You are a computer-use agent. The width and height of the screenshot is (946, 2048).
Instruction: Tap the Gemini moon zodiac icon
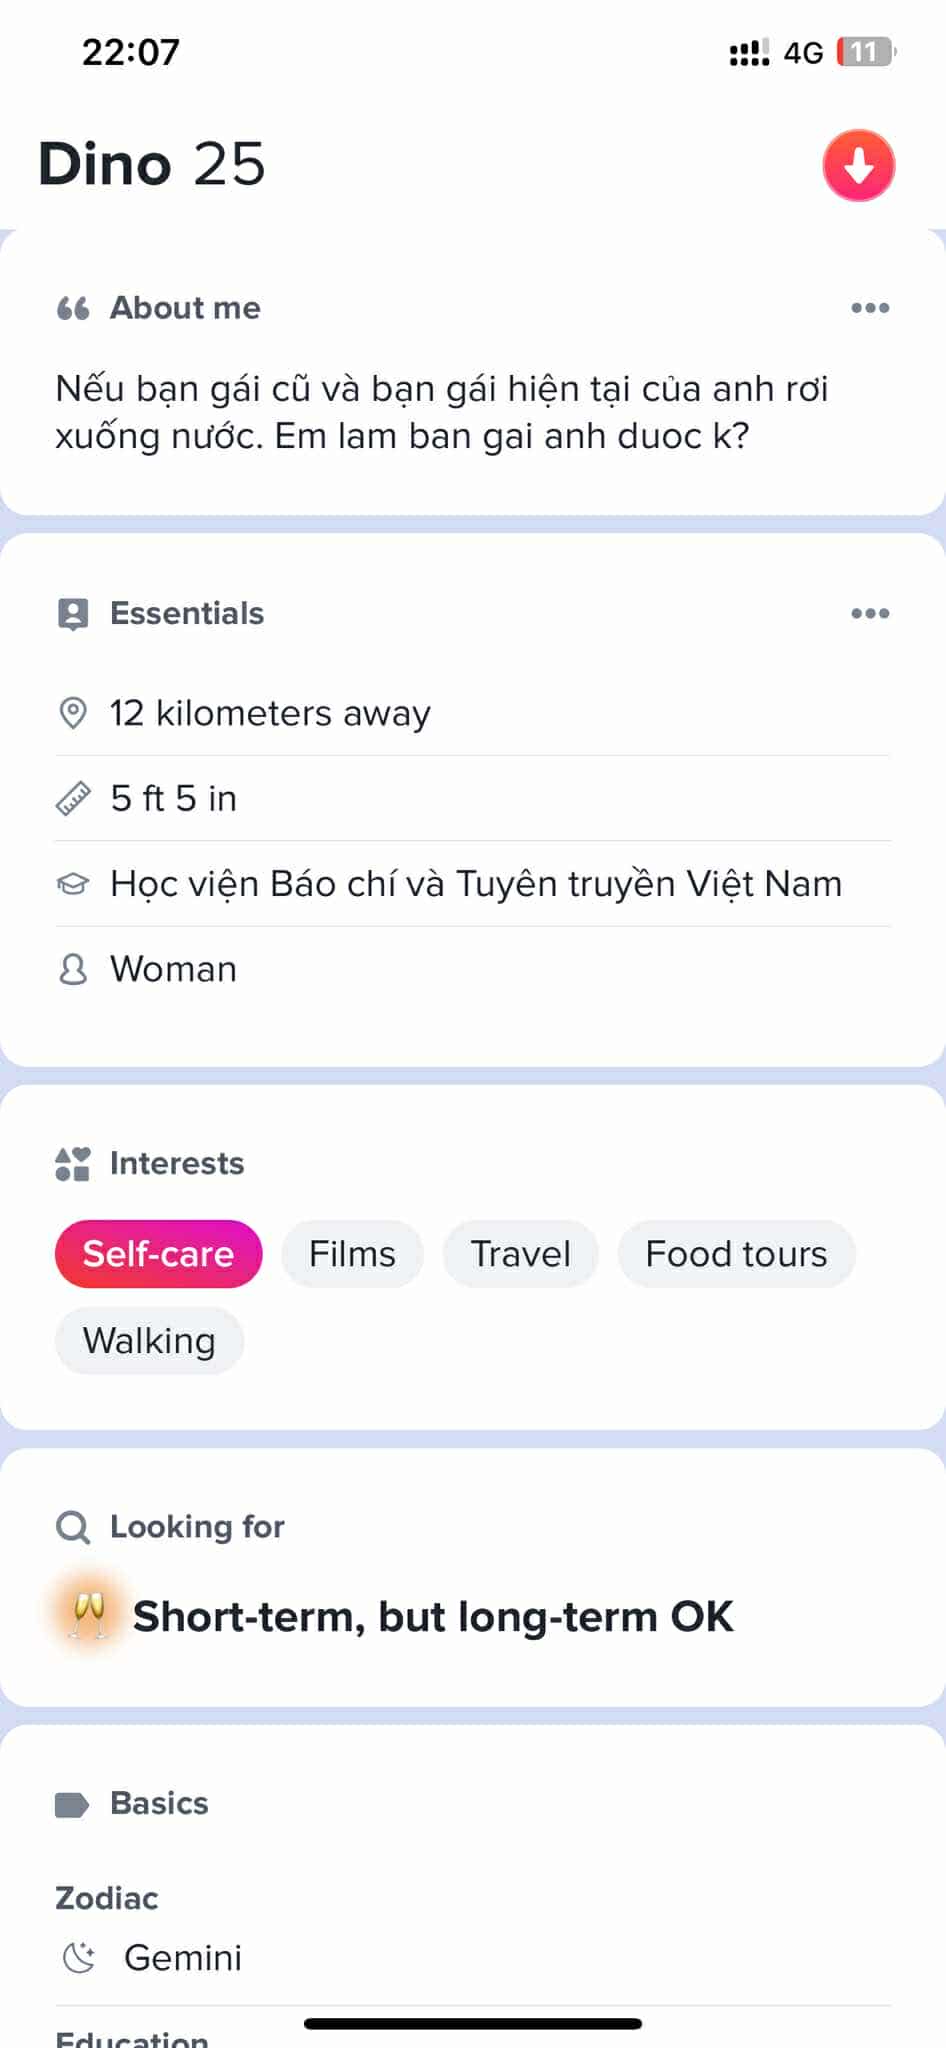[x=79, y=1957]
